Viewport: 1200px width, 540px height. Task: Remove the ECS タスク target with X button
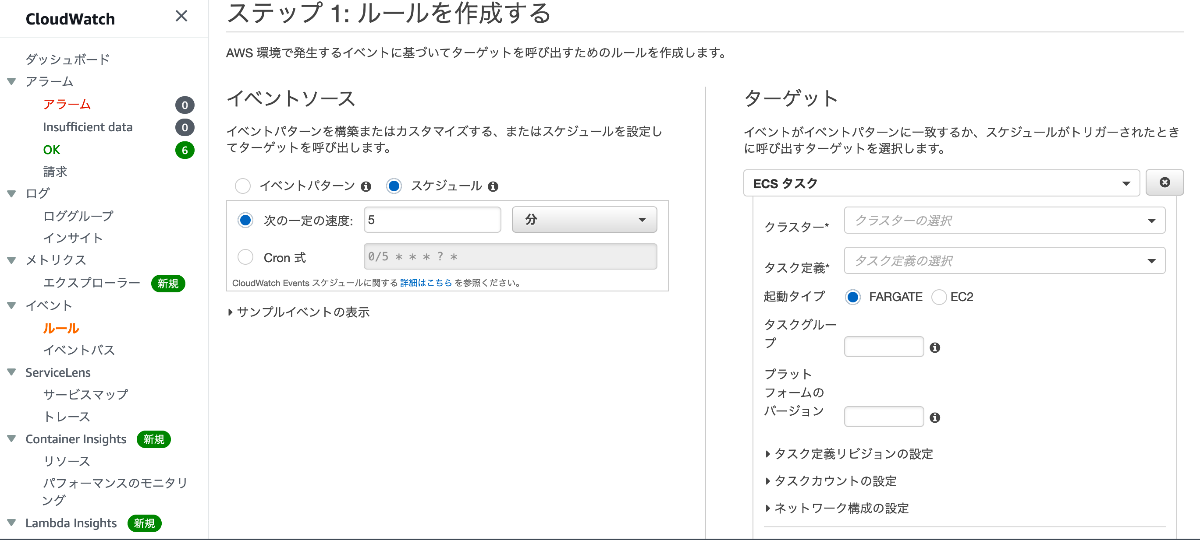pos(1165,183)
